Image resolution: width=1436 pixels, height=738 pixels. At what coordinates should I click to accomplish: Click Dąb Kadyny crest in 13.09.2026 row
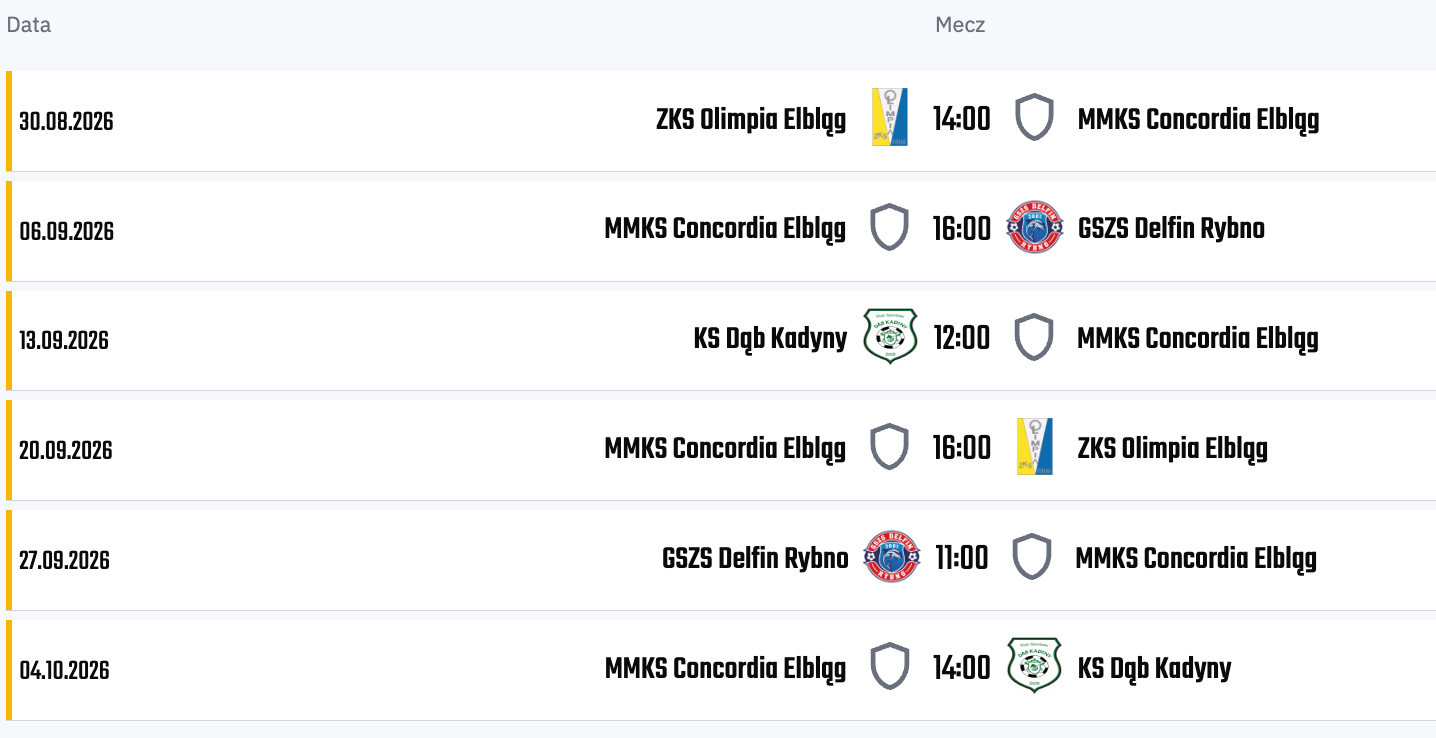(x=890, y=337)
